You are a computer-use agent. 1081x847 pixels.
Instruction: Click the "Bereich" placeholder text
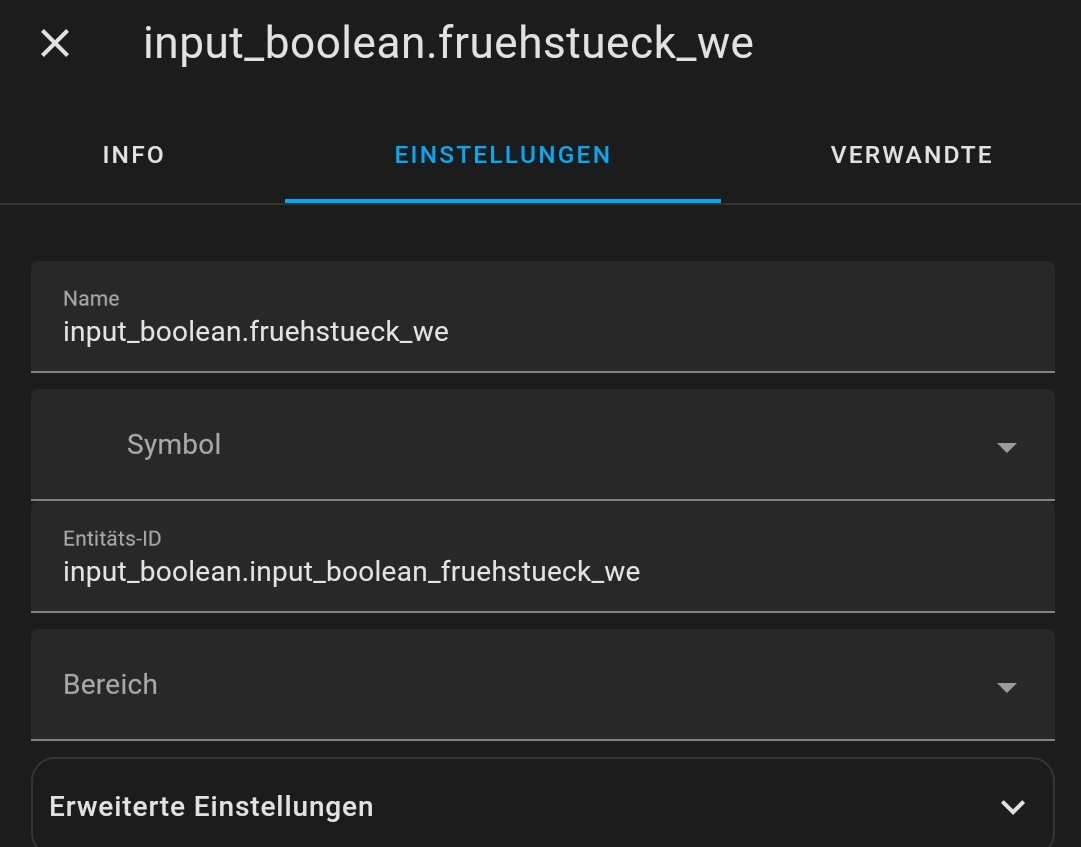[110, 684]
